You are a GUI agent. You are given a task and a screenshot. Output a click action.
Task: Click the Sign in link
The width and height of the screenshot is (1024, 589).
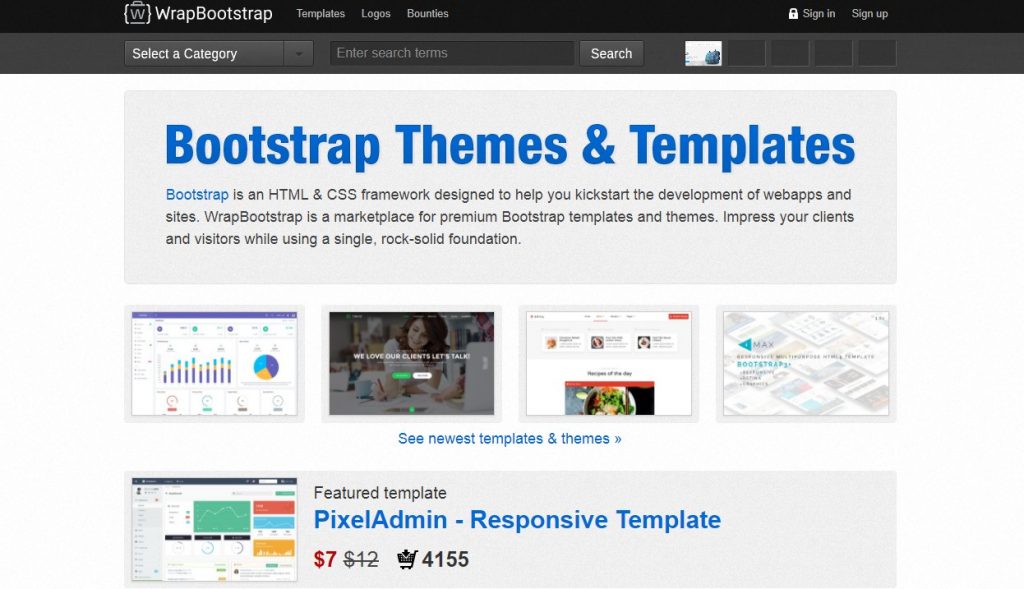pos(818,13)
